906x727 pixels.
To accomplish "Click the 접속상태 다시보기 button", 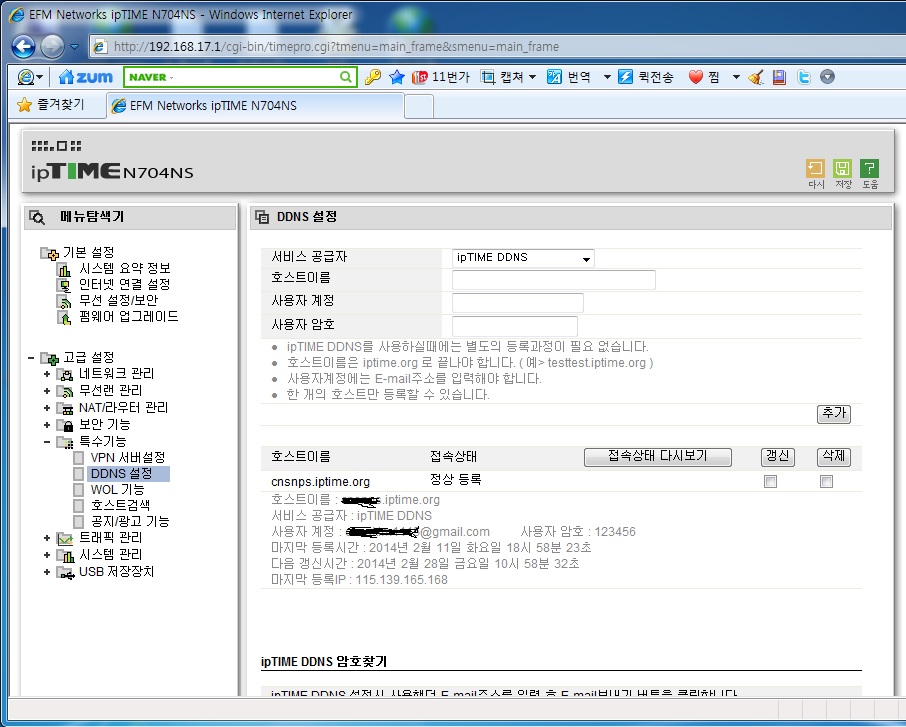I will point(658,457).
